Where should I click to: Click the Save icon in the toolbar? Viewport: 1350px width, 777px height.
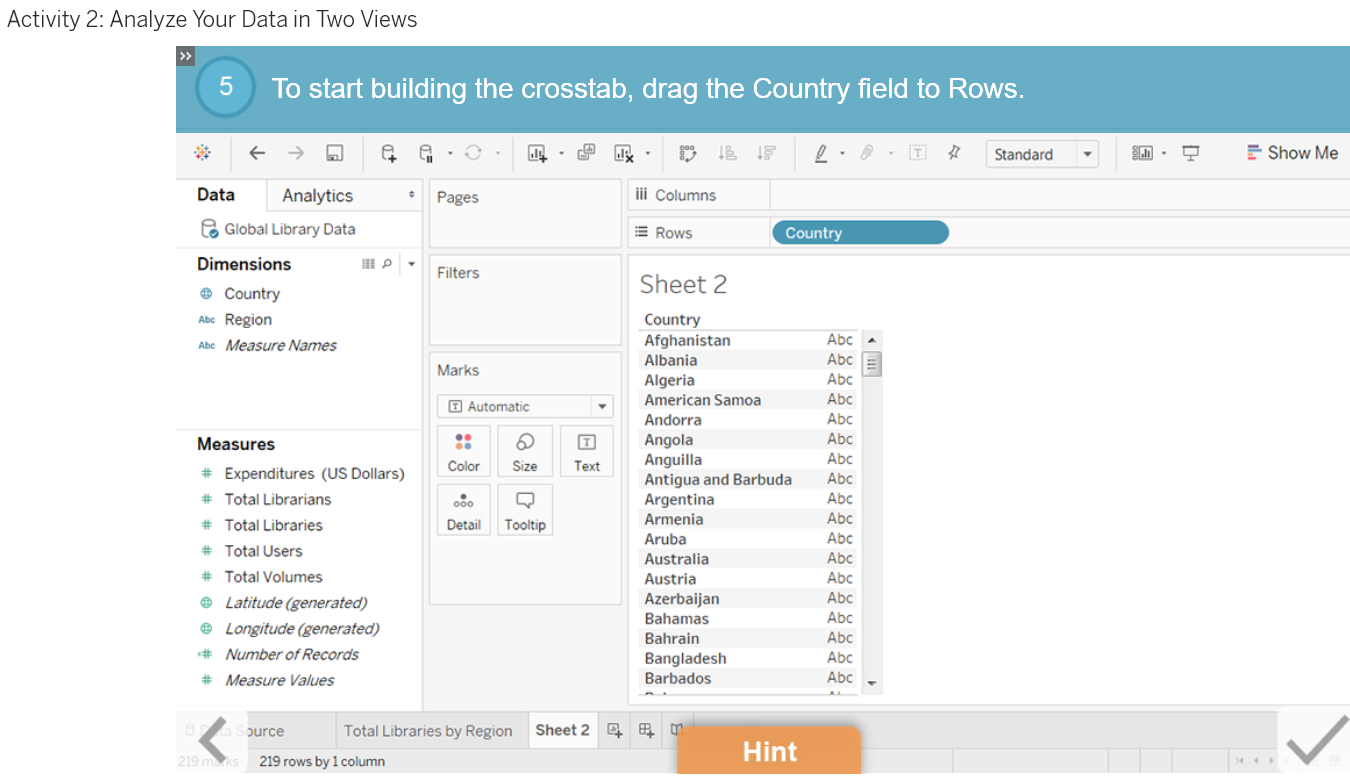335,153
